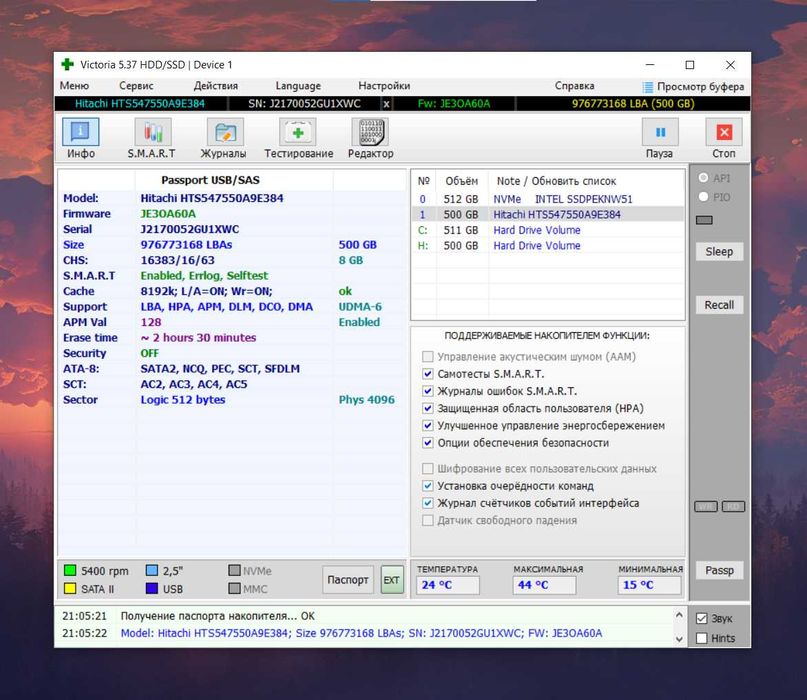807x700 pixels.
Task: Select C: 511 GB Hard Drive Volume
Action: [x=548, y=230]
